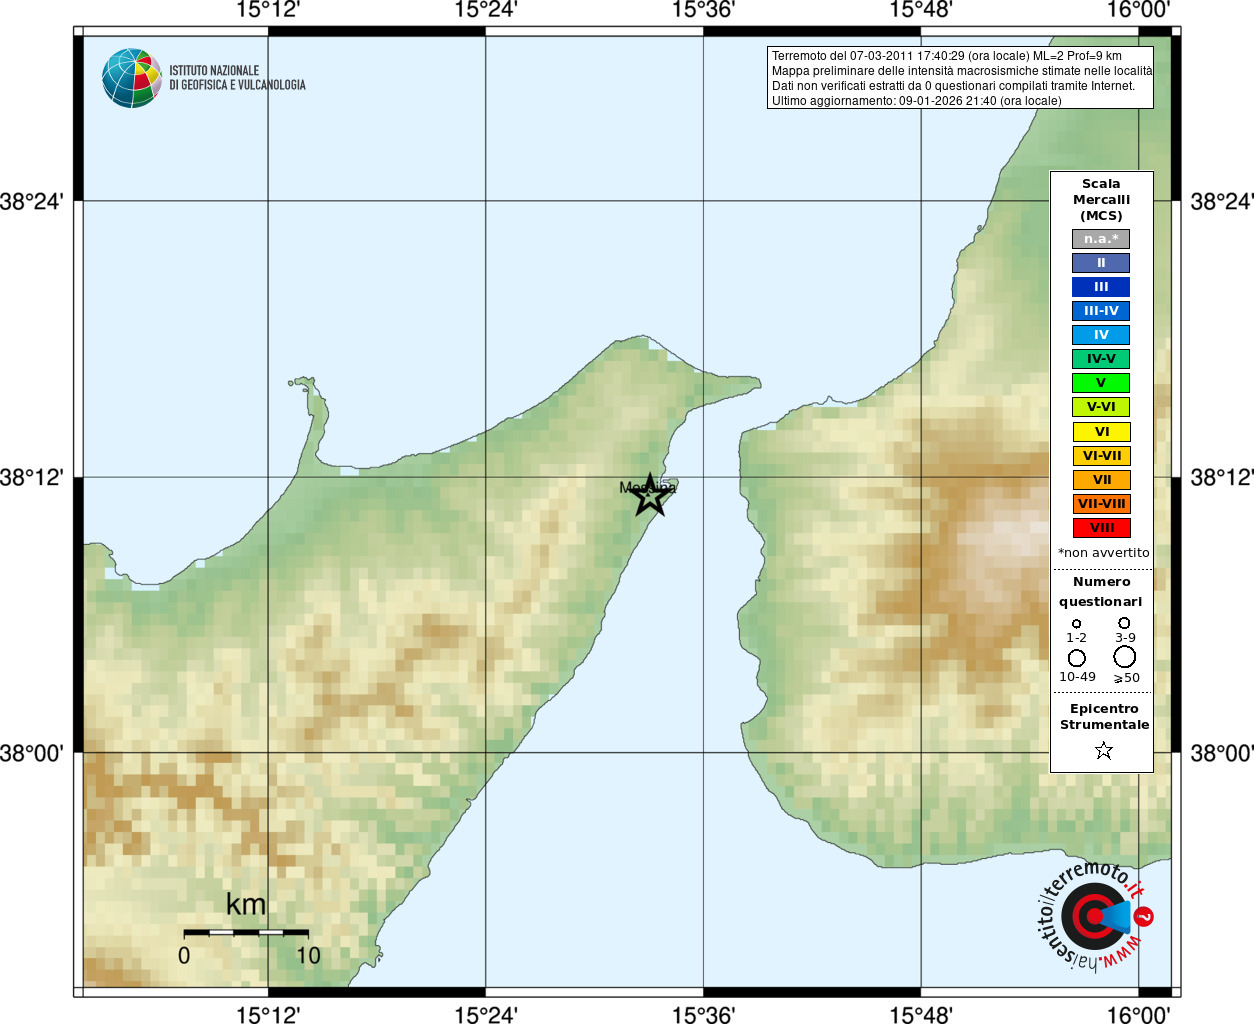The image size is (1254, 1024).
Task: Select the green V intensity swatch
Action: 1101,383
